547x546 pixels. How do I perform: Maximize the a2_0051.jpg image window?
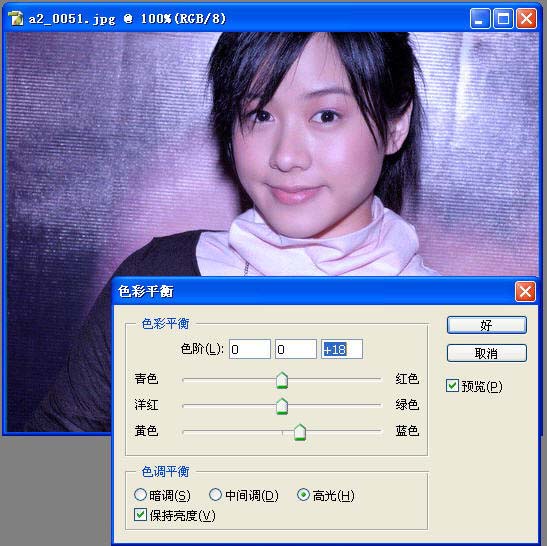click(503, 18)
